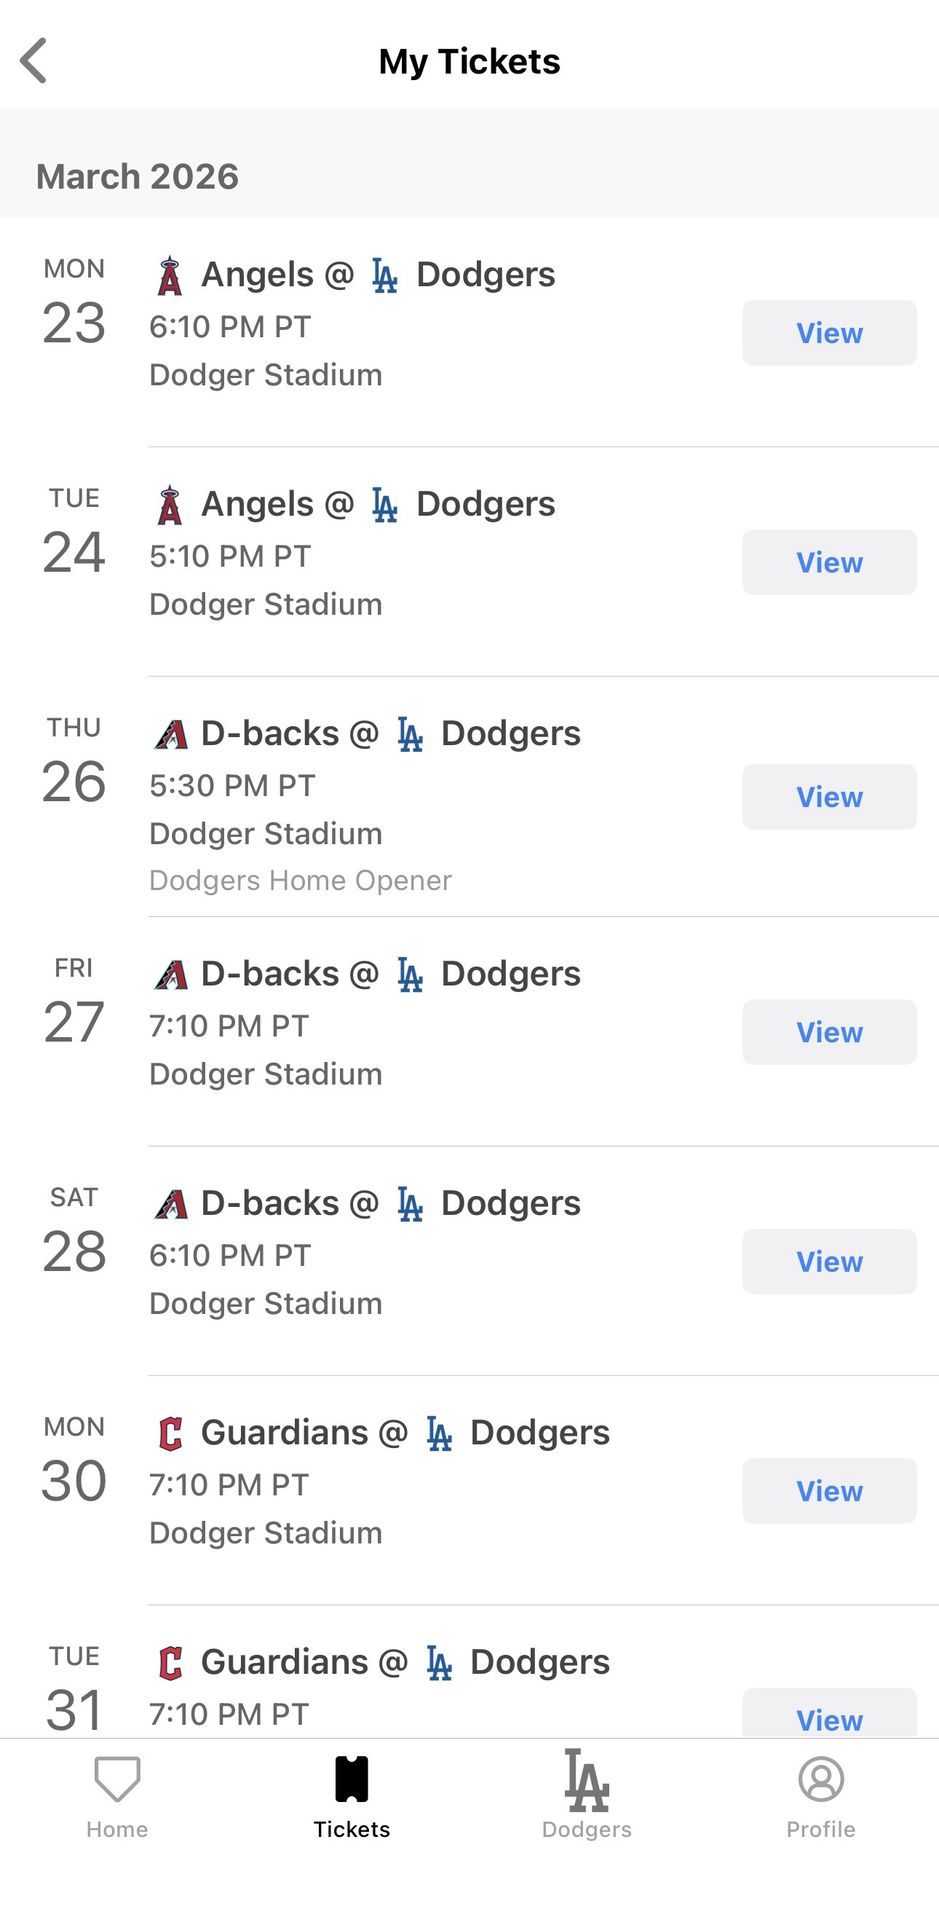View tickets for Tuesday March 24 game
939x1920 pixels.
pos(829,562)
